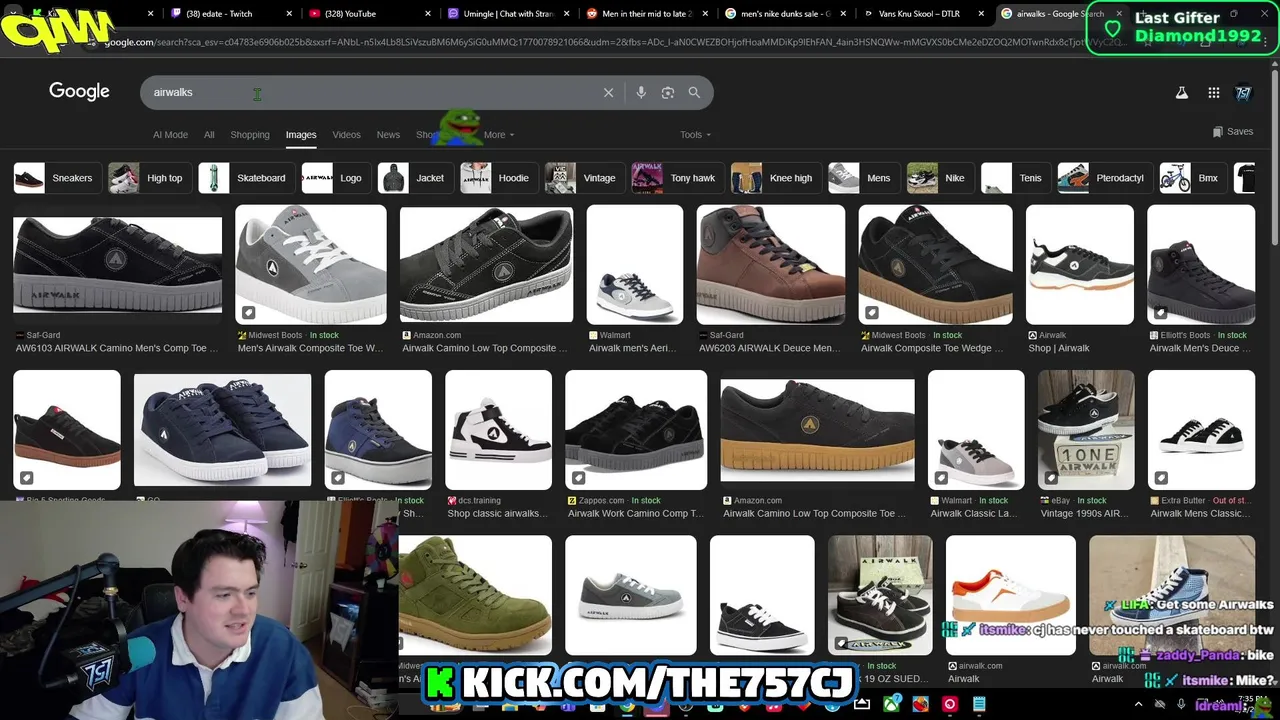Show hidden system tray icons chevron
This screenshot has width=1280, height=720.
[1138, 704]
